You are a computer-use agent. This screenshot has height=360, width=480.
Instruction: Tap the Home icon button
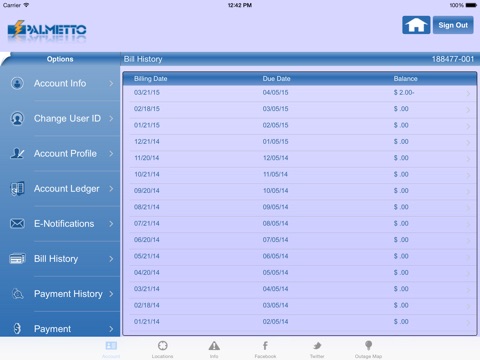pyautogui.click(x=416, y=25)
